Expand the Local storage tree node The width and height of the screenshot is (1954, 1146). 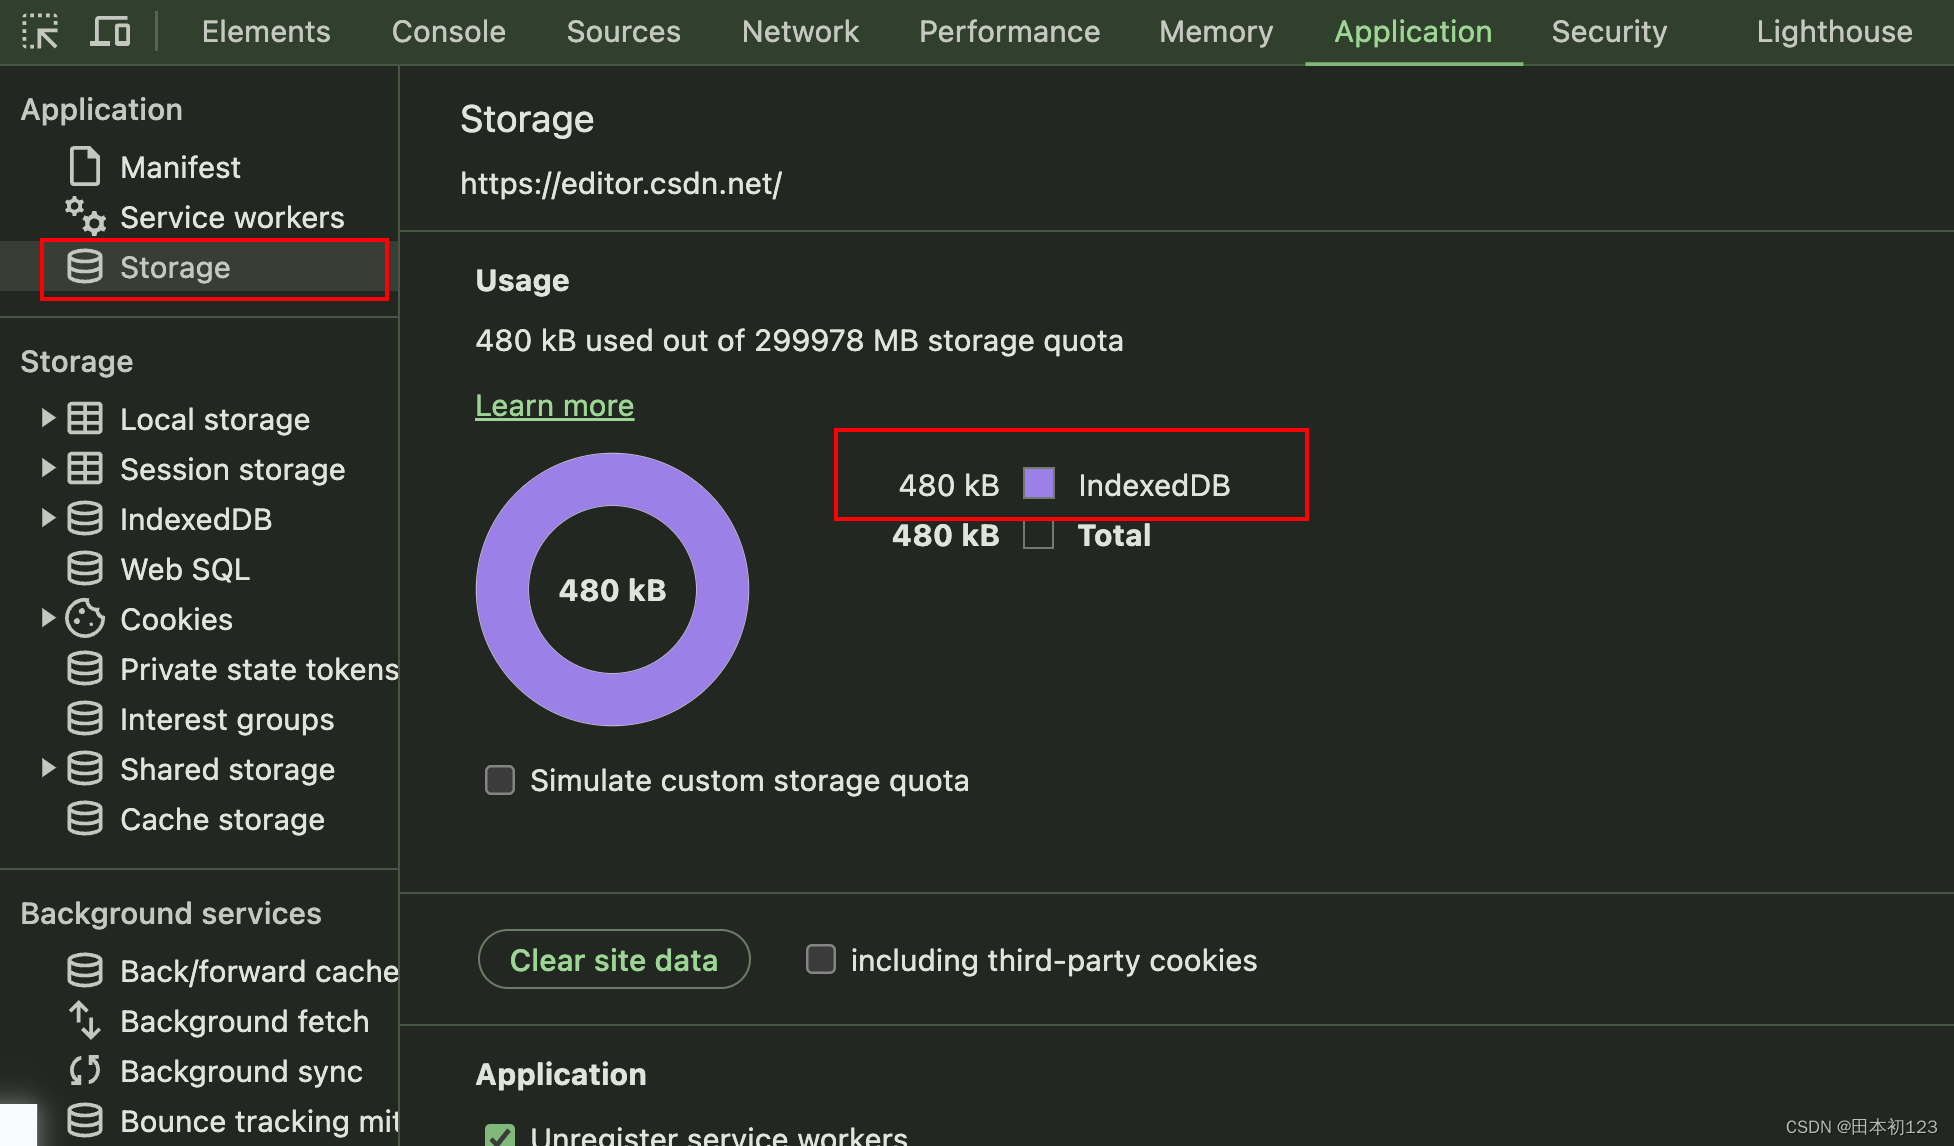pos(47,419)
